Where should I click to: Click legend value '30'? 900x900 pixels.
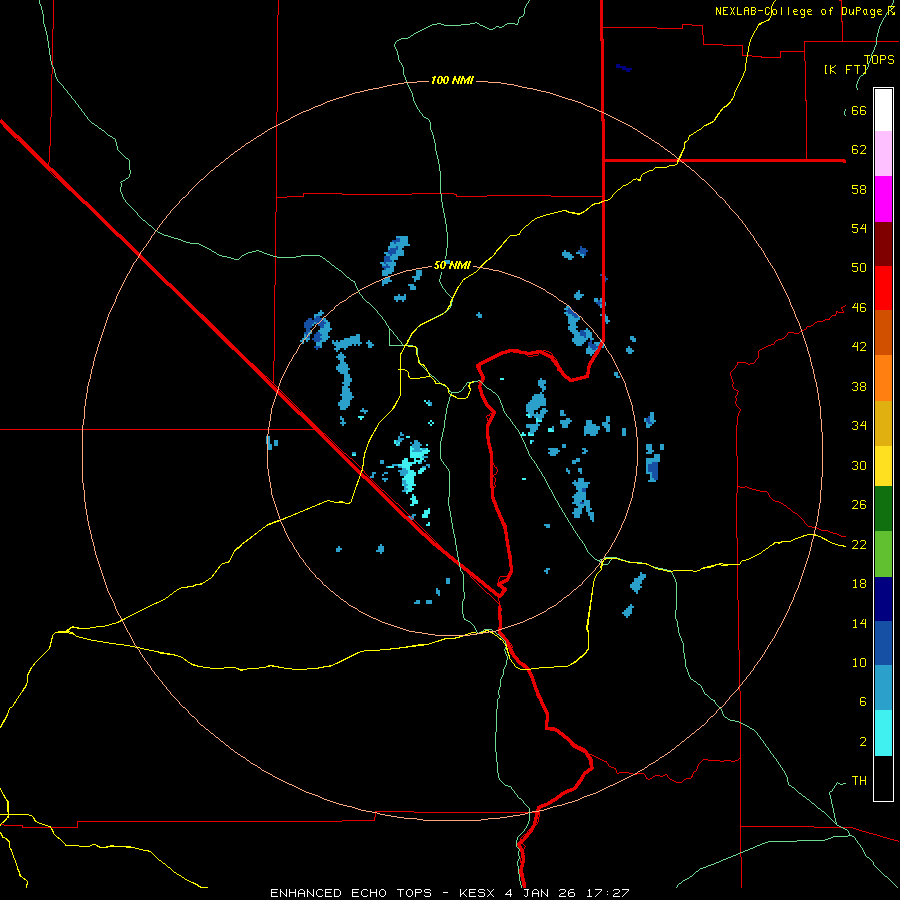coord(859,465)
